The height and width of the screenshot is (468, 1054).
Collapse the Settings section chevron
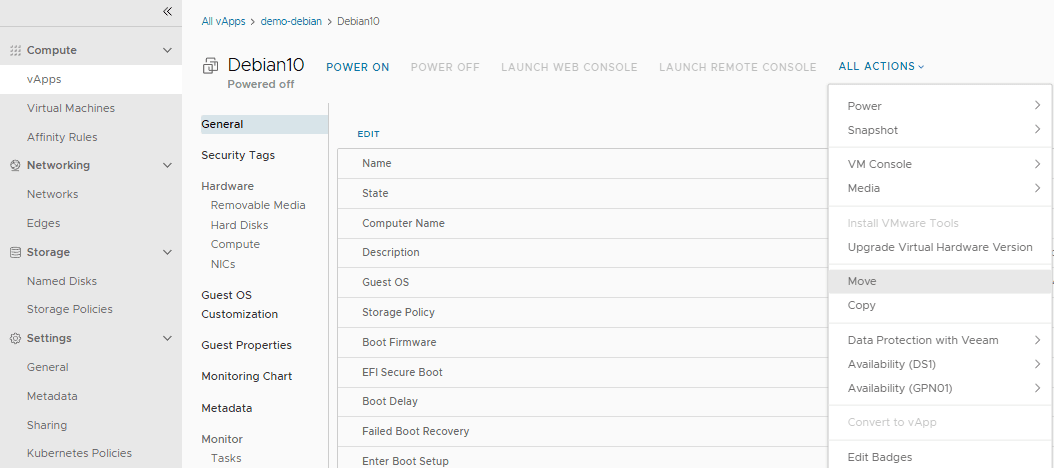[x=167, y=338]
